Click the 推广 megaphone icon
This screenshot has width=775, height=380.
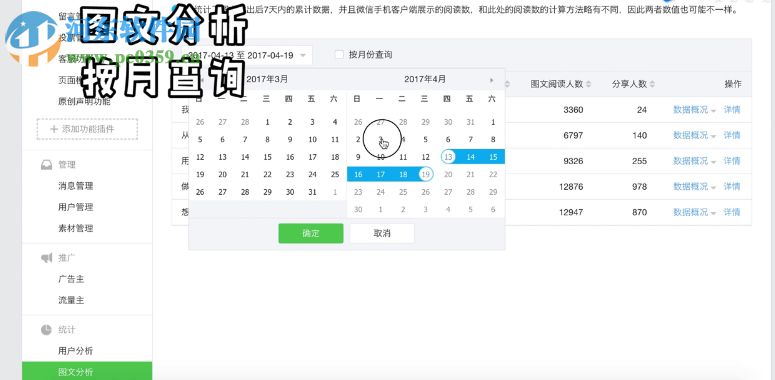(46, 258)
